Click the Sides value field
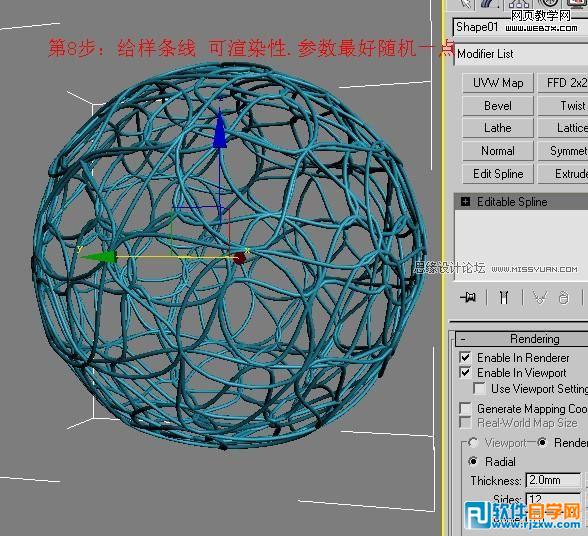The height and width of the screenshot is (536, 588). (553, 499)
